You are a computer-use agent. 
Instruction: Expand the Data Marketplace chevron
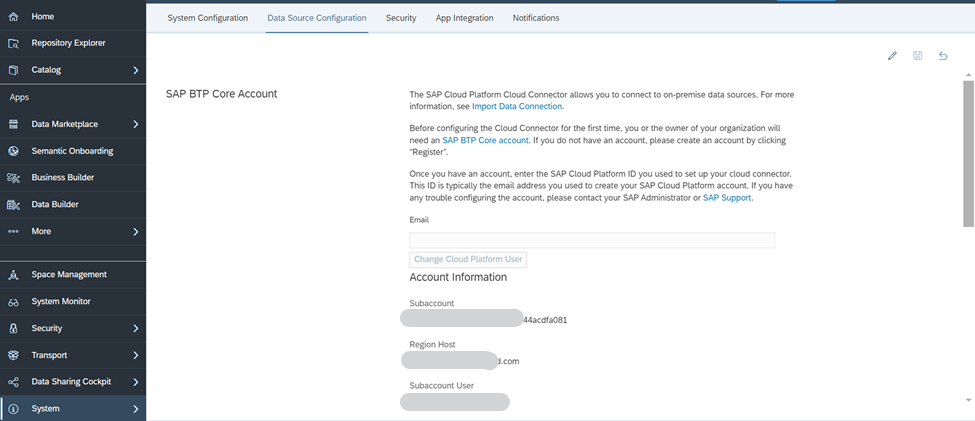(136, 124)
